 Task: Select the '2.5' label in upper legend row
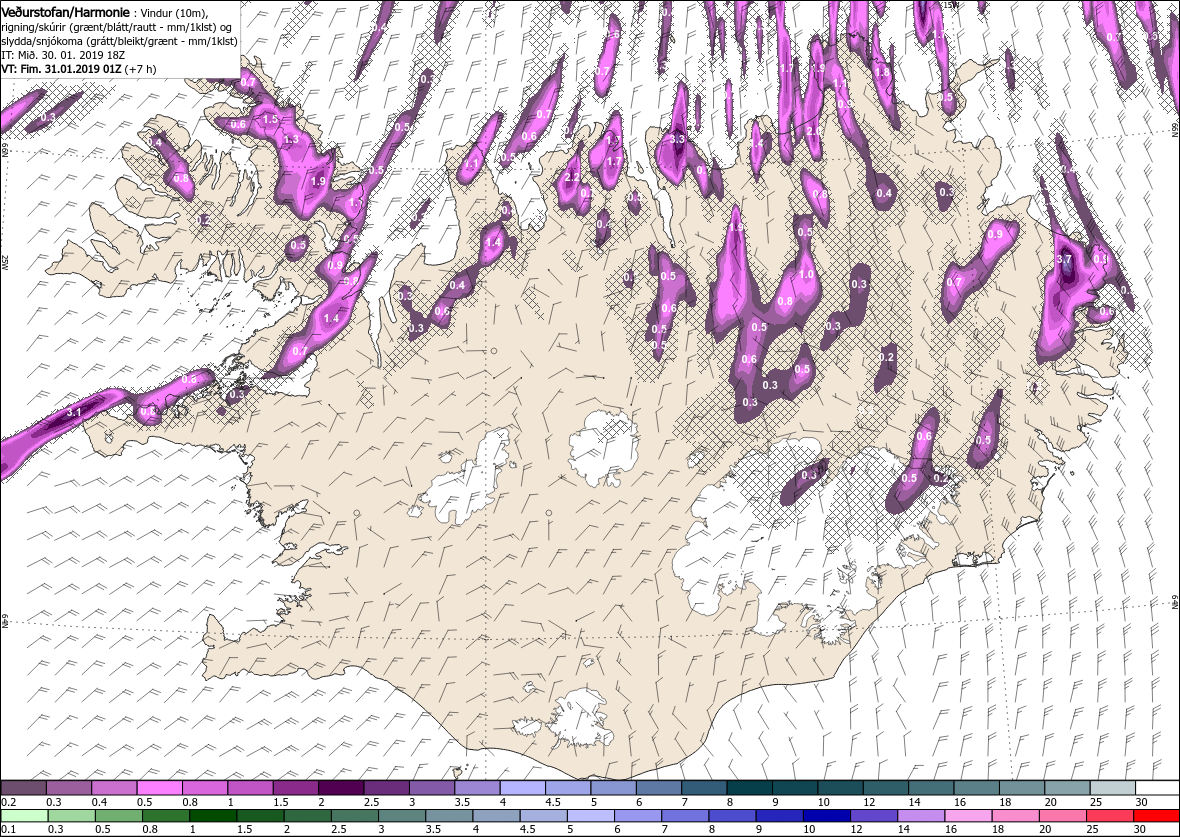[371, 802]
